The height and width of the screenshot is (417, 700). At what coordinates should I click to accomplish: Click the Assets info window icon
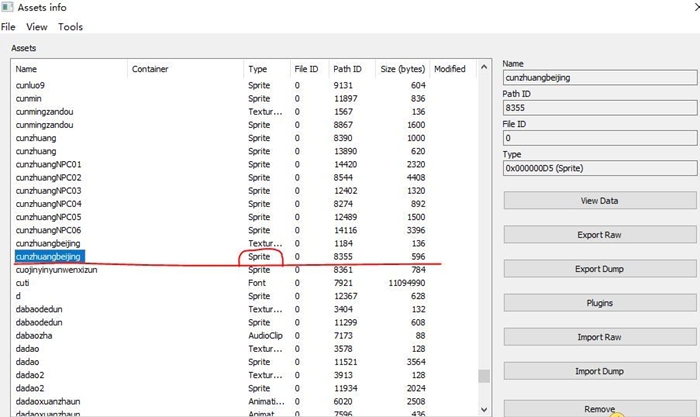click(x=8, y=8)
